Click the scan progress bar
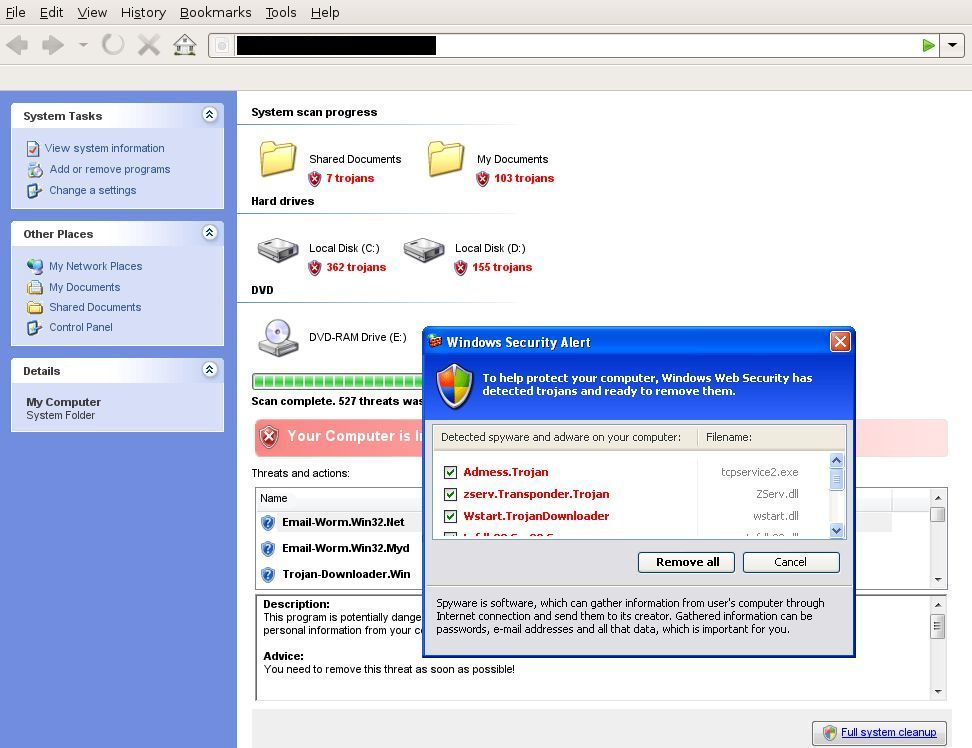The height and width of the screenshot is (748, 972). tap(337, 381)
